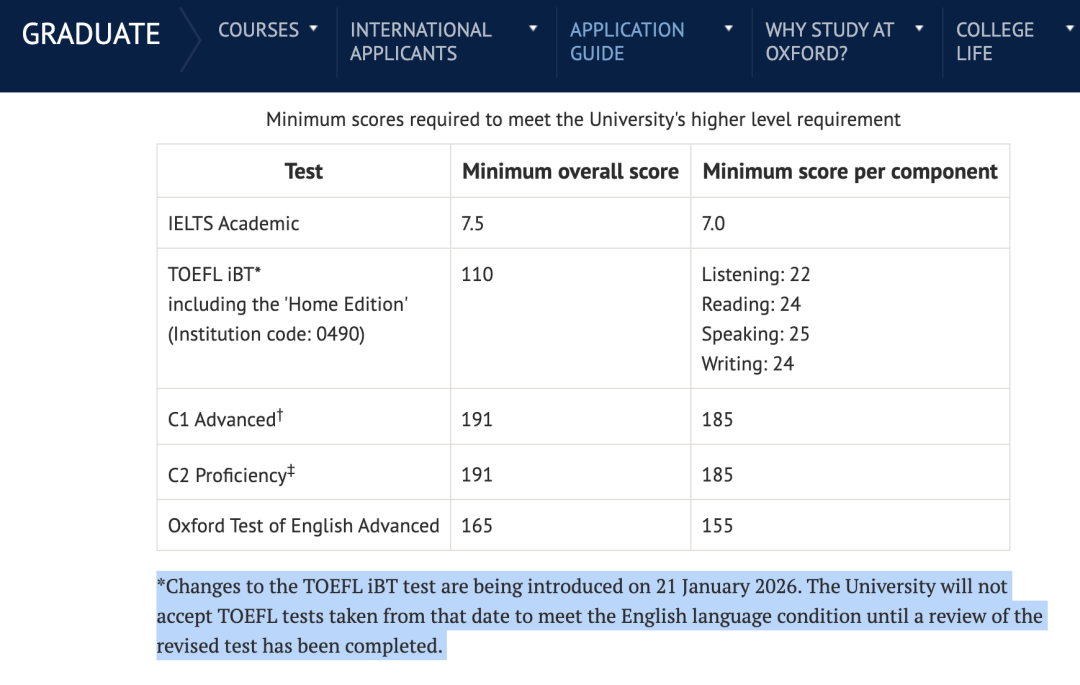Click the highlighted TOEFL iBT changes footnote

click(x=598, y=616)
